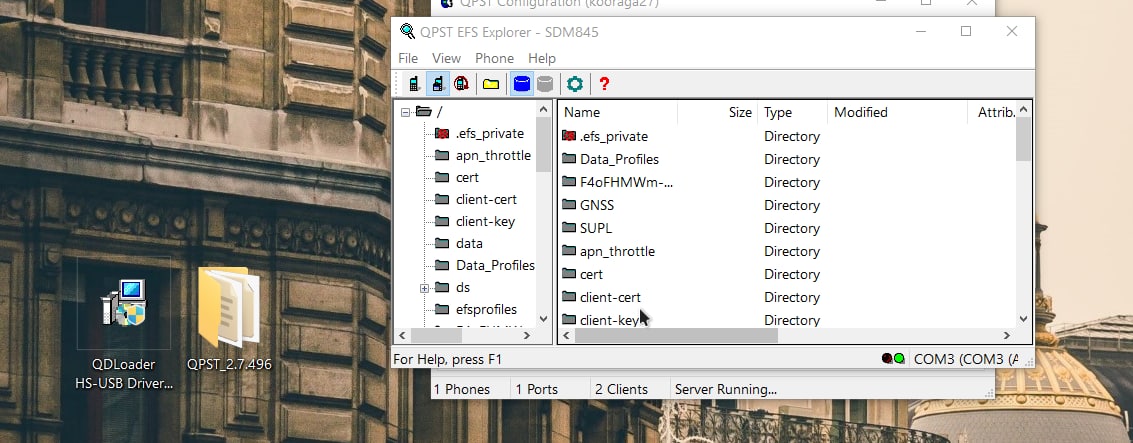Open the Phone menu
This screenshot has width=1133, height=443.
pos(494,59)
